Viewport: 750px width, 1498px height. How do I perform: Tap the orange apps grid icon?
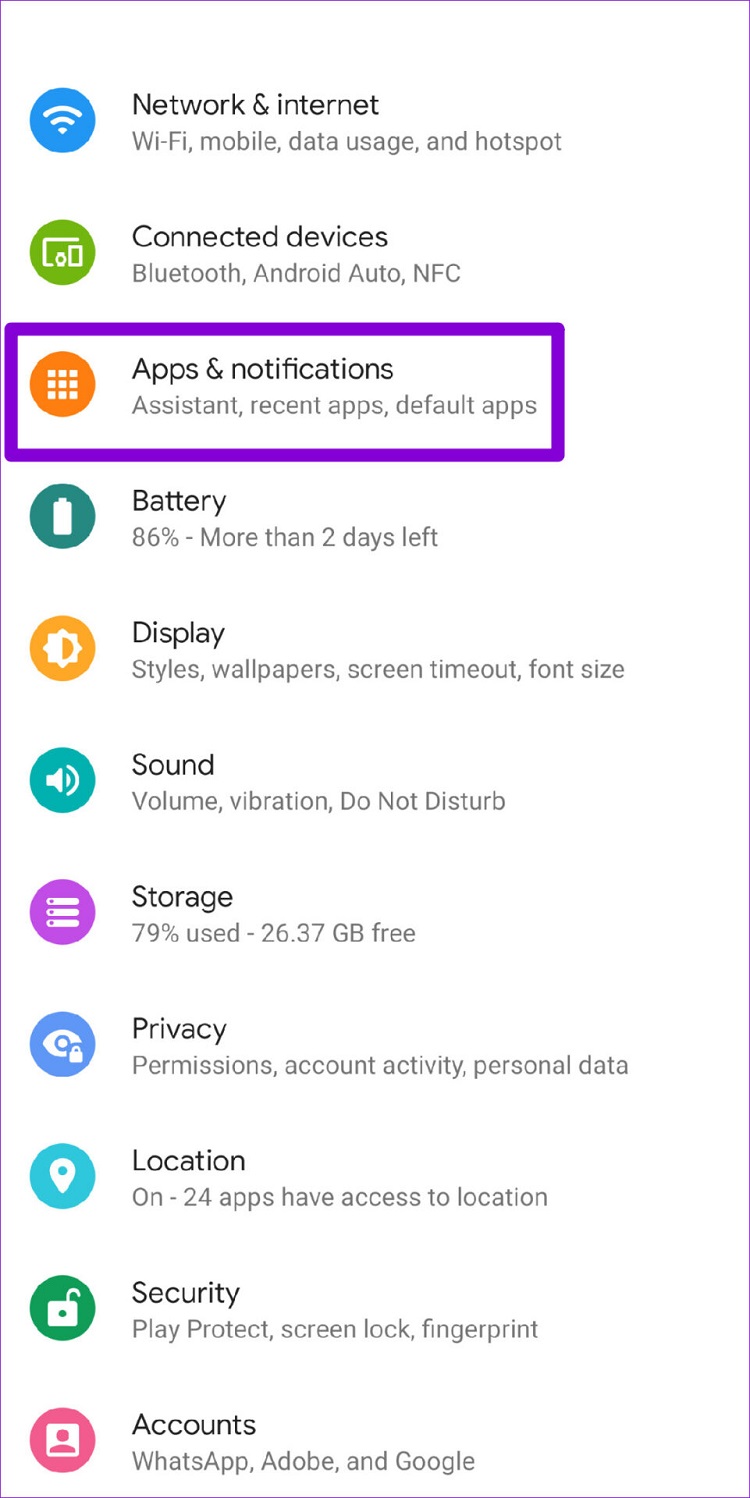click(x=63, y=385)
